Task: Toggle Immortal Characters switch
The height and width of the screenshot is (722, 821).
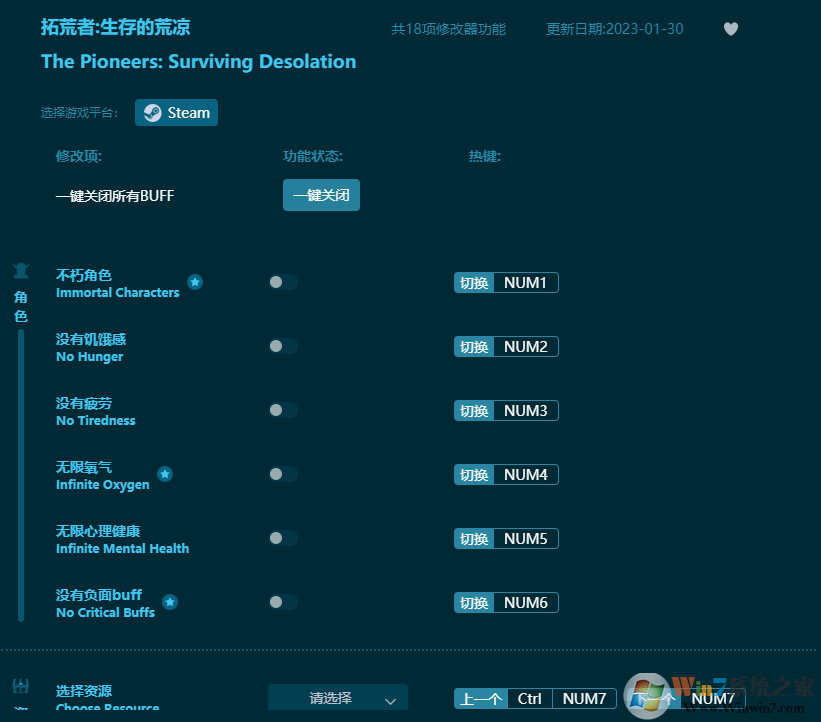Action: coord(283,282)
